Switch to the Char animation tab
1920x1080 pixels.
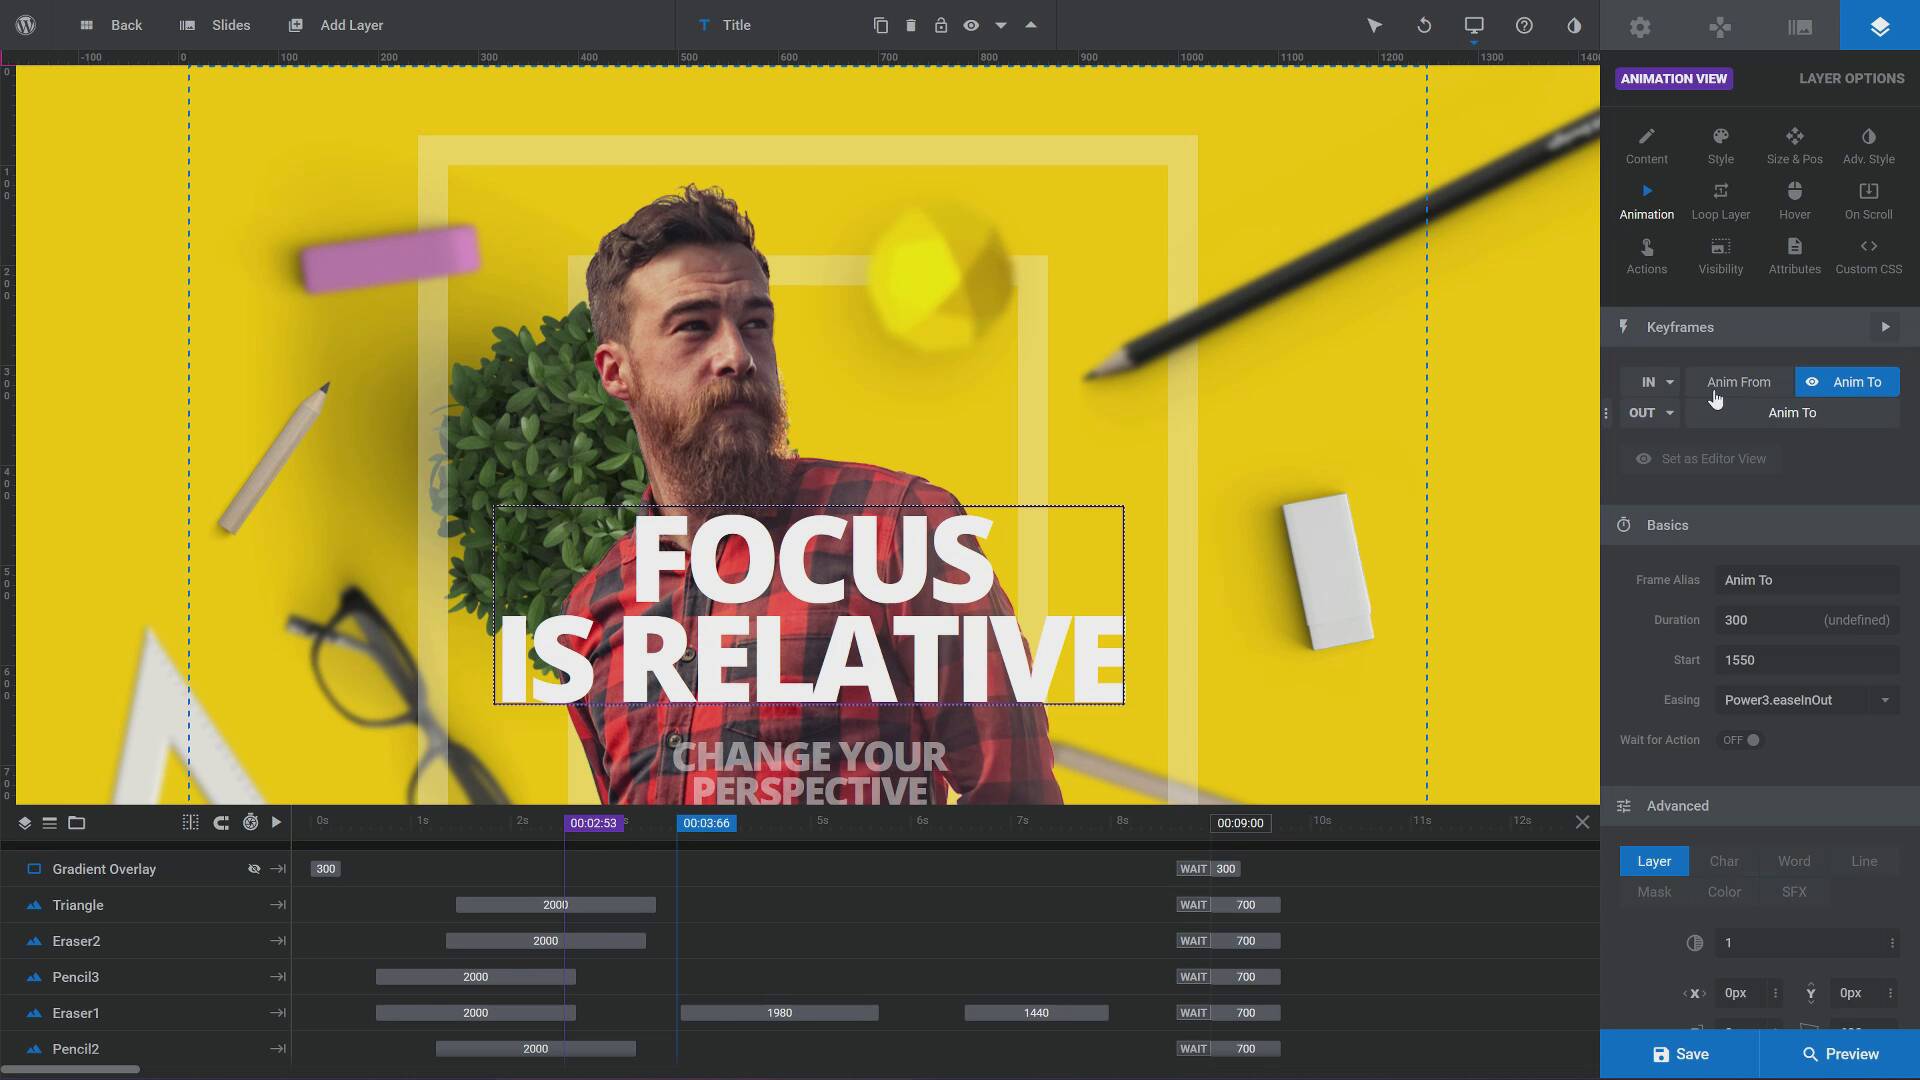[x=1724, y=860]
